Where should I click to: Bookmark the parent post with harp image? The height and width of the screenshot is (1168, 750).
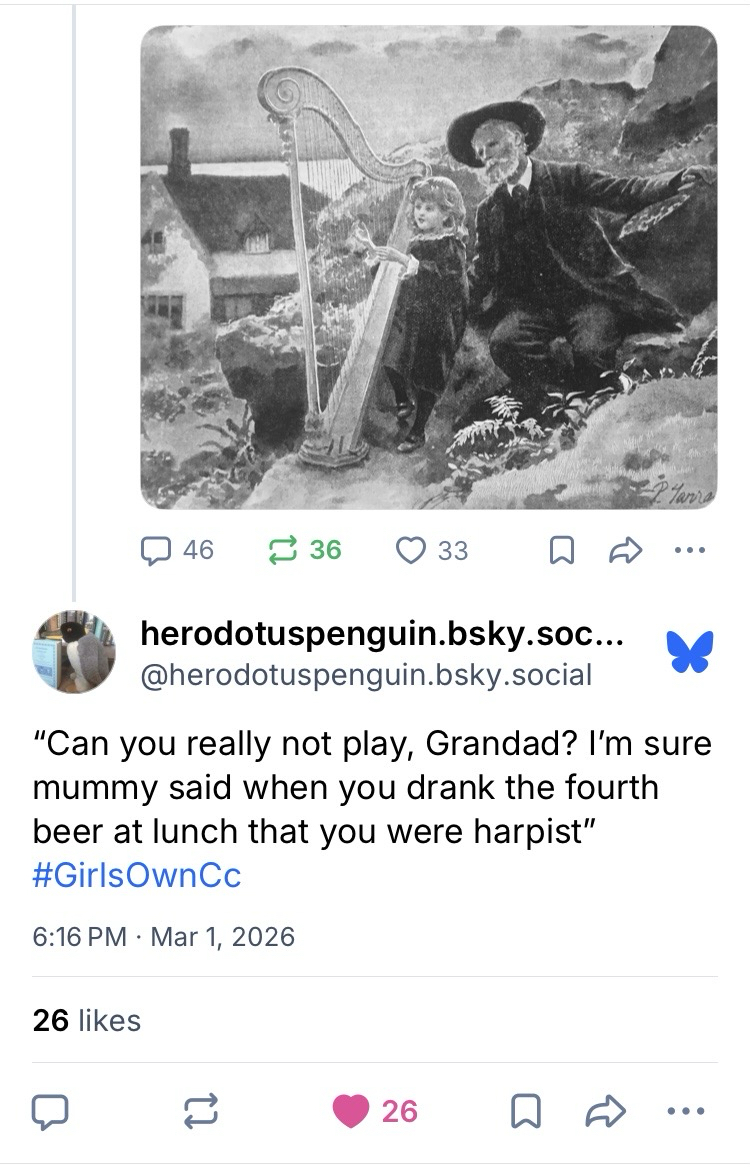coord(563,550)
